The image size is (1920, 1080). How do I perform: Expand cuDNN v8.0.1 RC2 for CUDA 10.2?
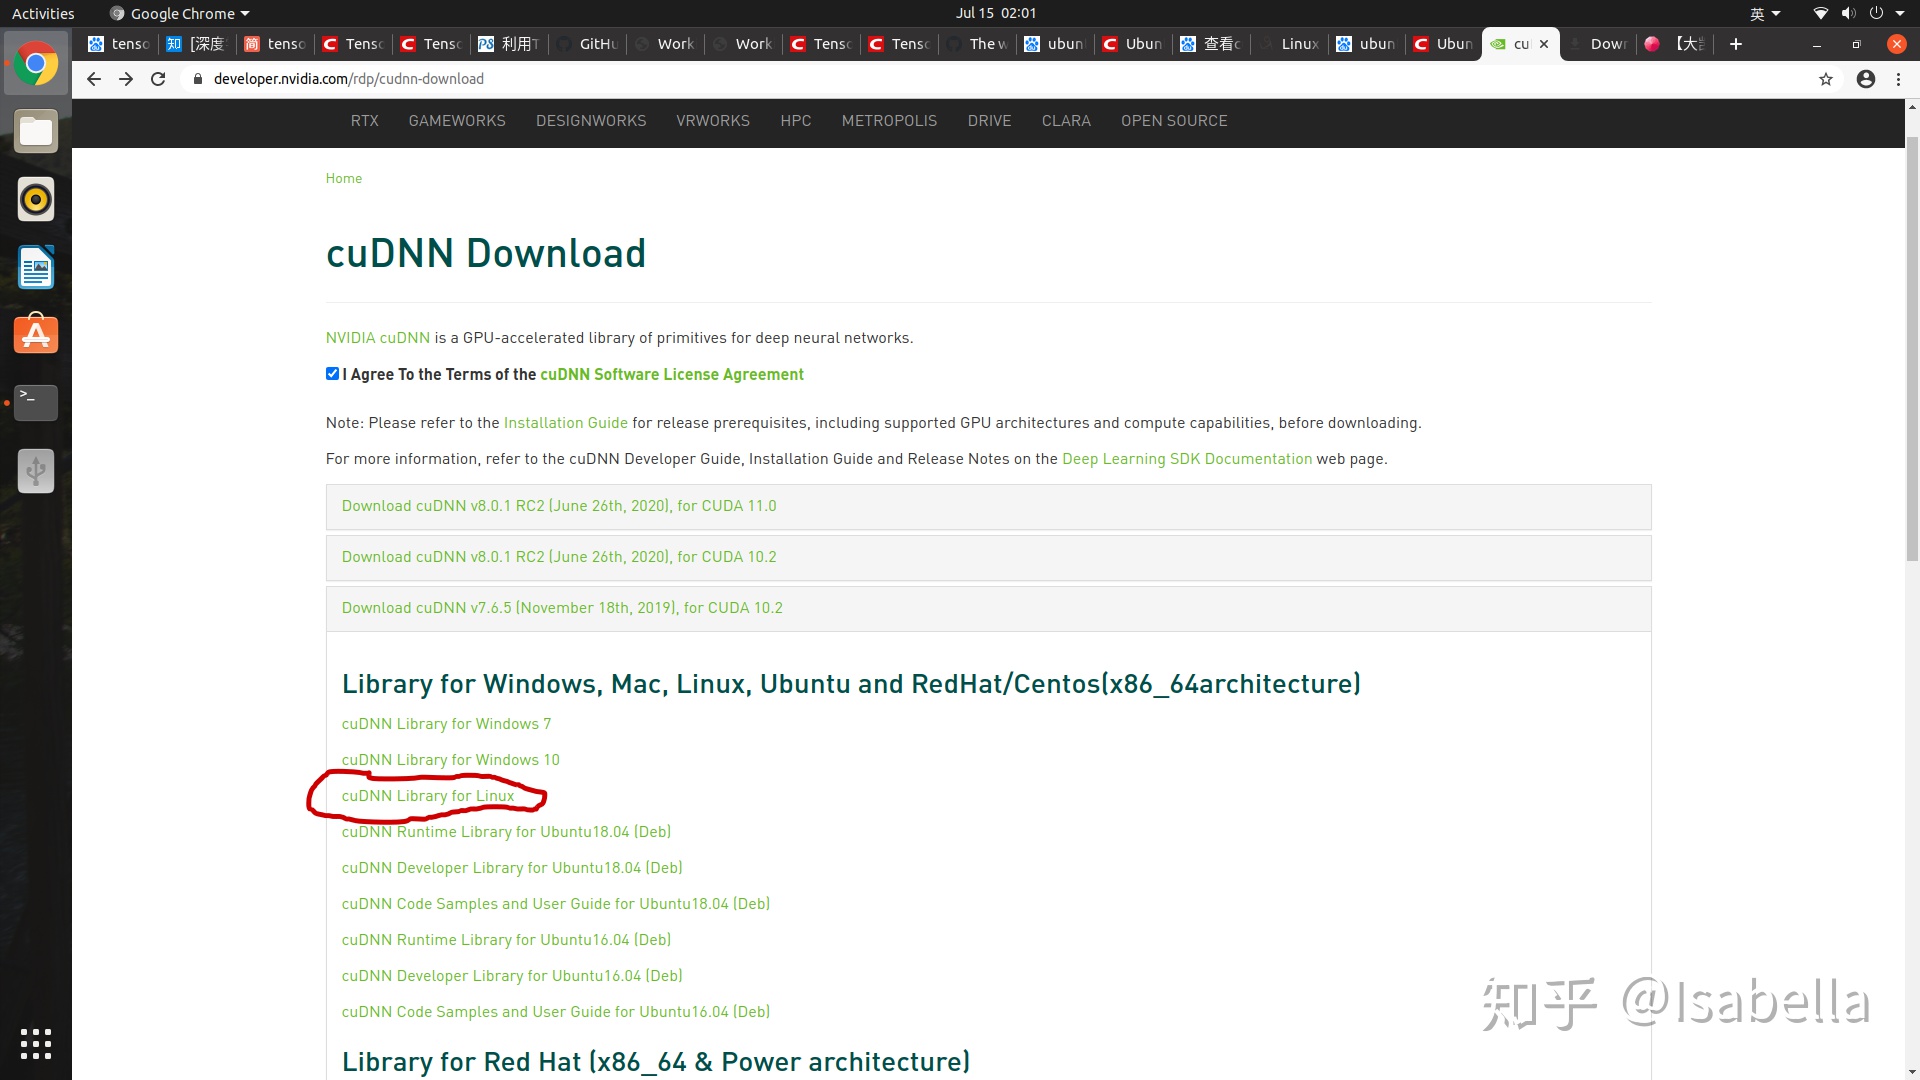pyautogui.click(x=559, y=557)
